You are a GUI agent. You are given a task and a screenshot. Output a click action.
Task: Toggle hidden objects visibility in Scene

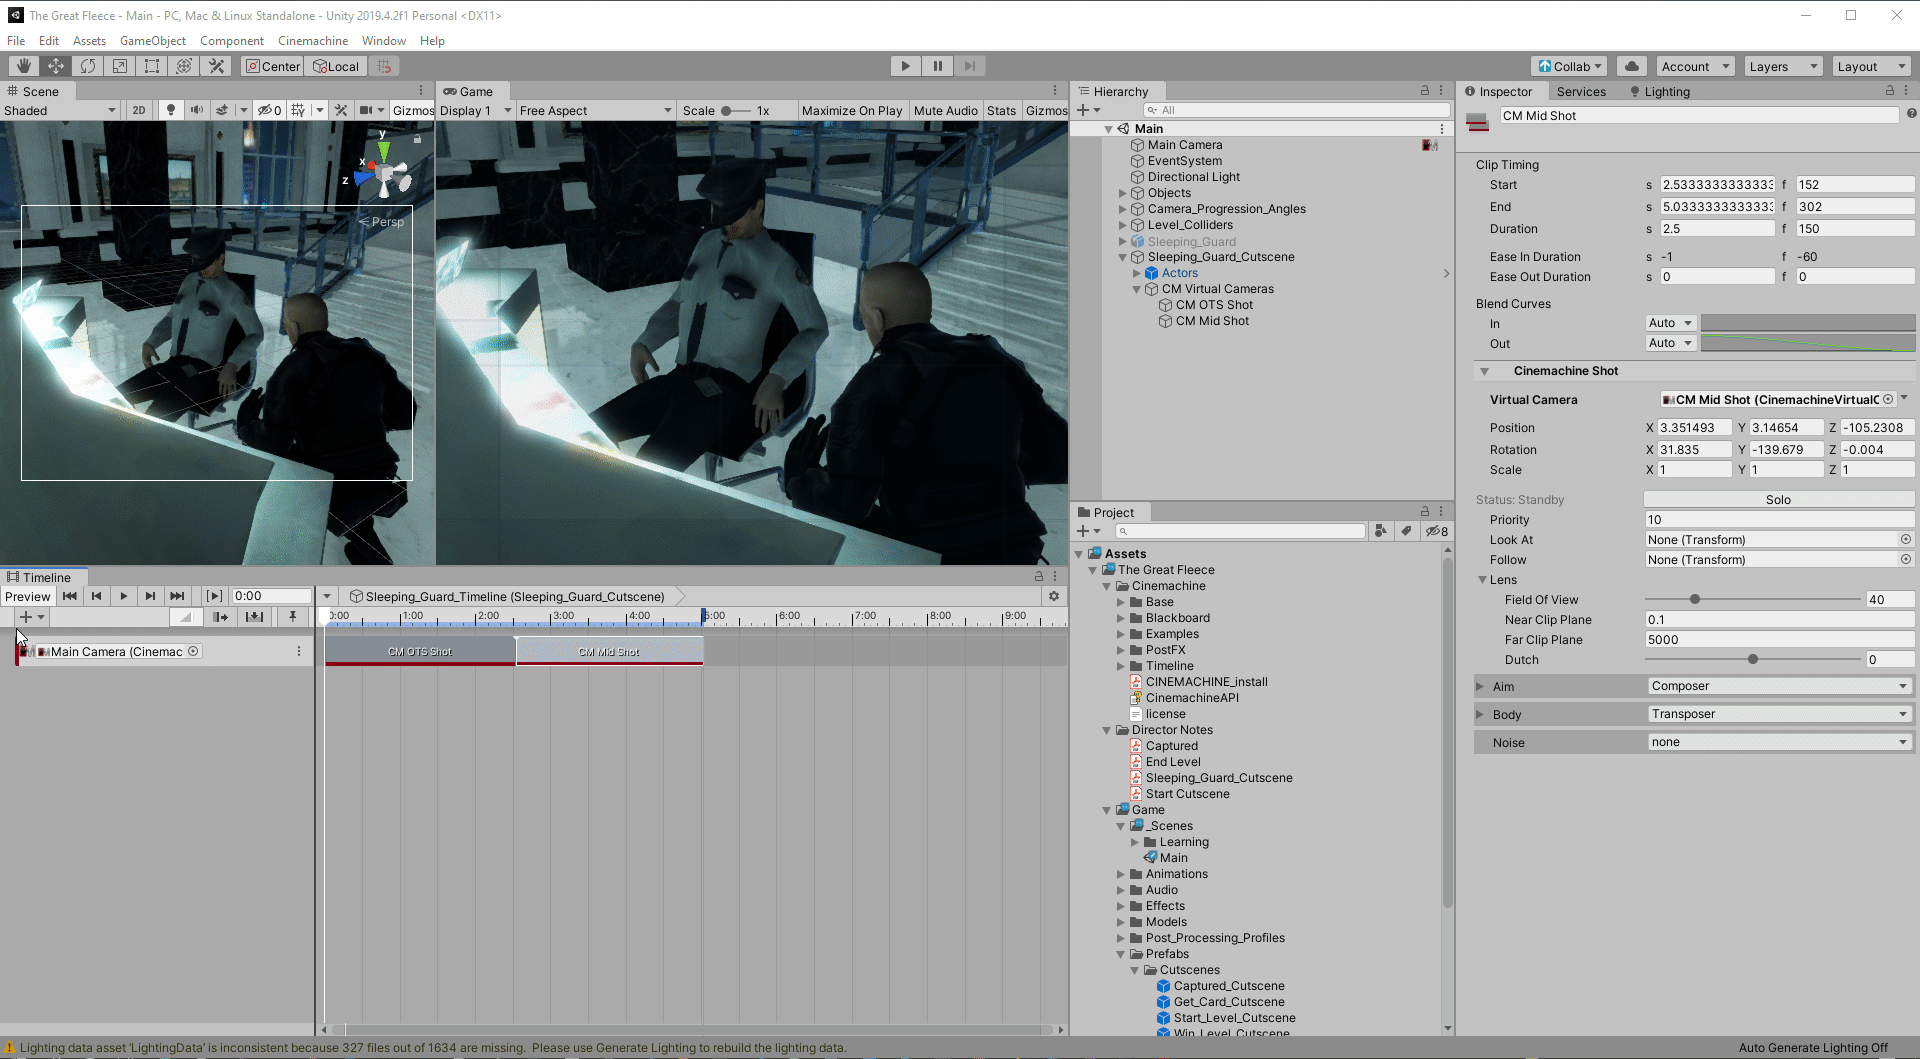(269, 110)
